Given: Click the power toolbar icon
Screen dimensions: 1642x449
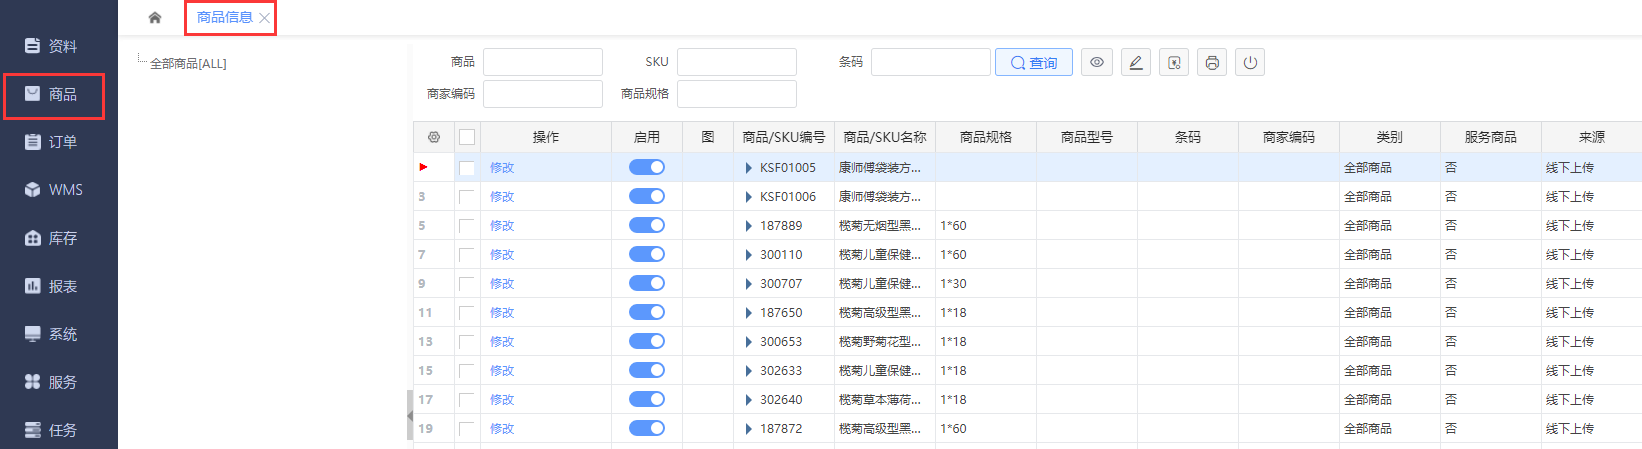Looking at the screenshot, I should point(1250,62).
